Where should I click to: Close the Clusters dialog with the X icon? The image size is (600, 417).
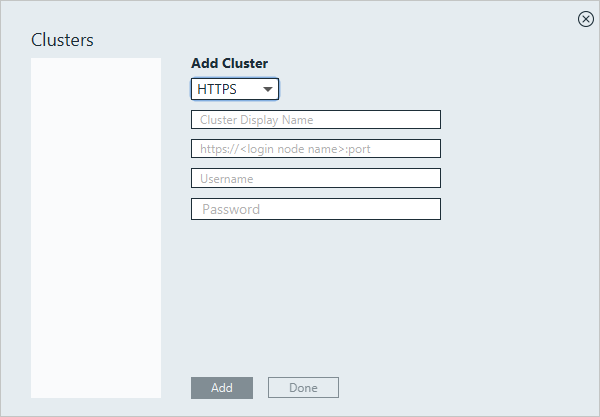[585, 19]
